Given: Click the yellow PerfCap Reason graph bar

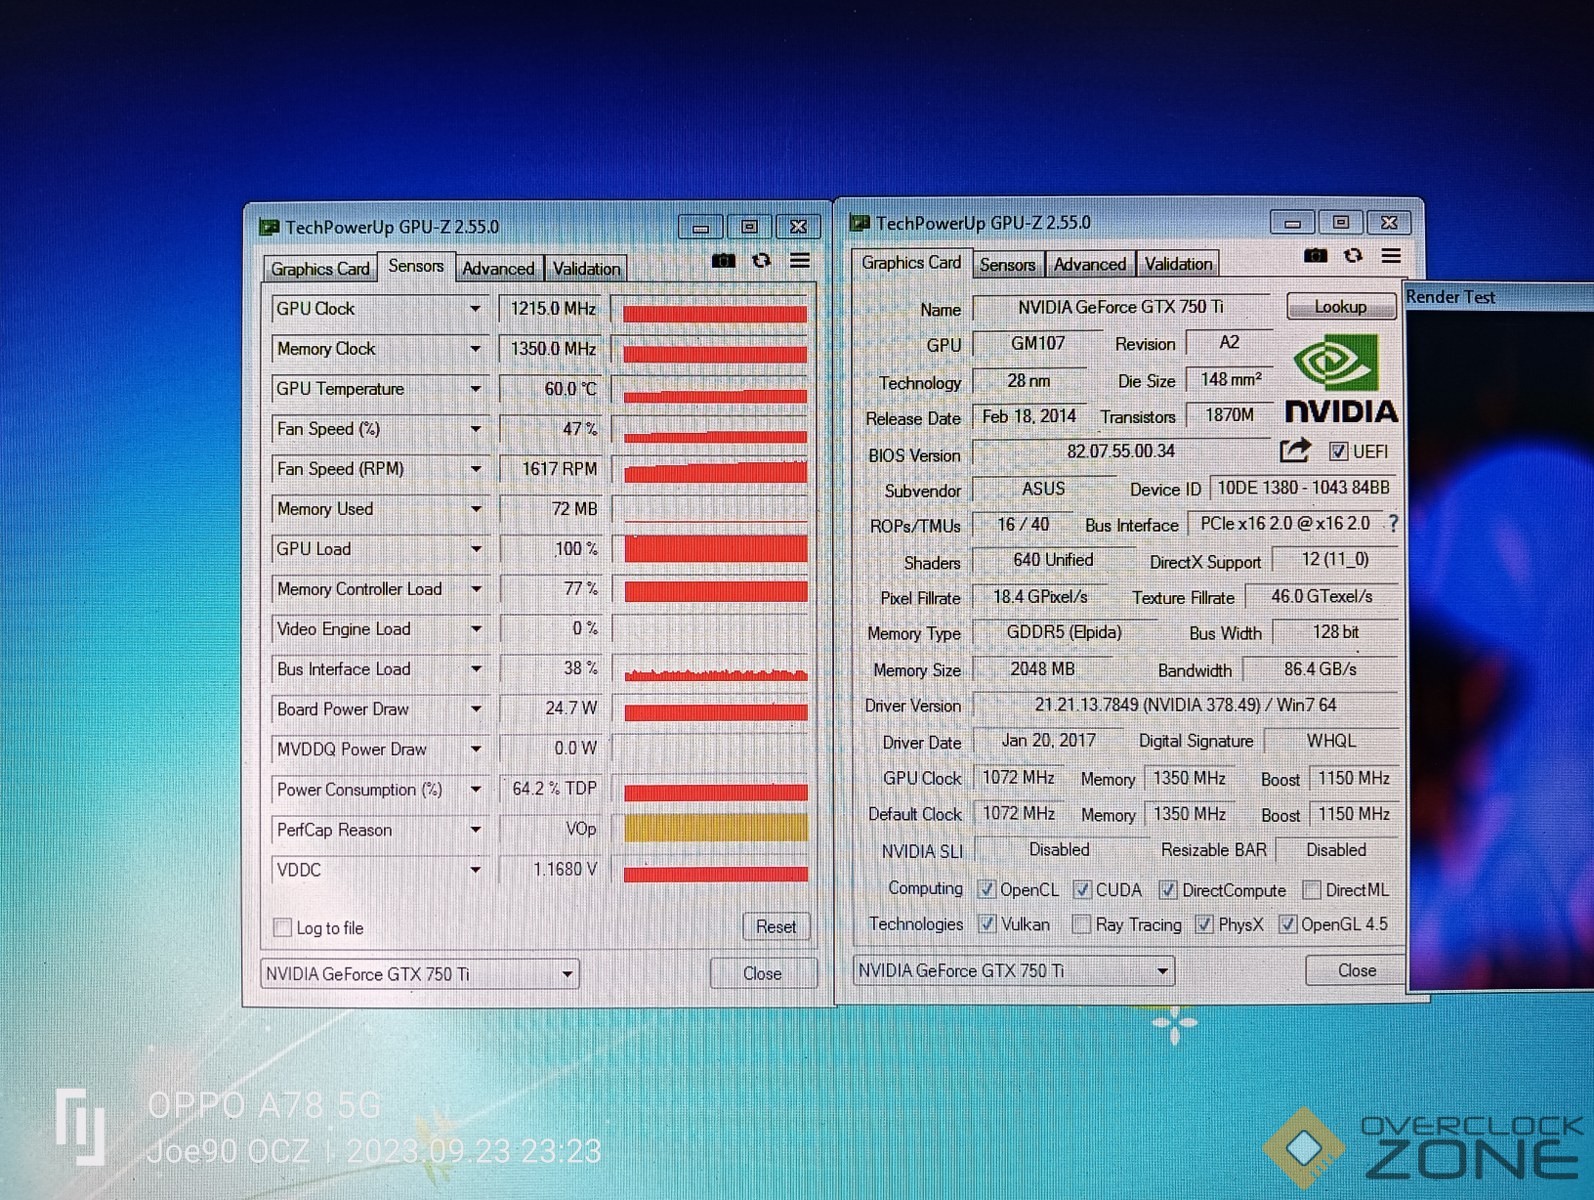Looking at the screenshot, I should 715,828.
